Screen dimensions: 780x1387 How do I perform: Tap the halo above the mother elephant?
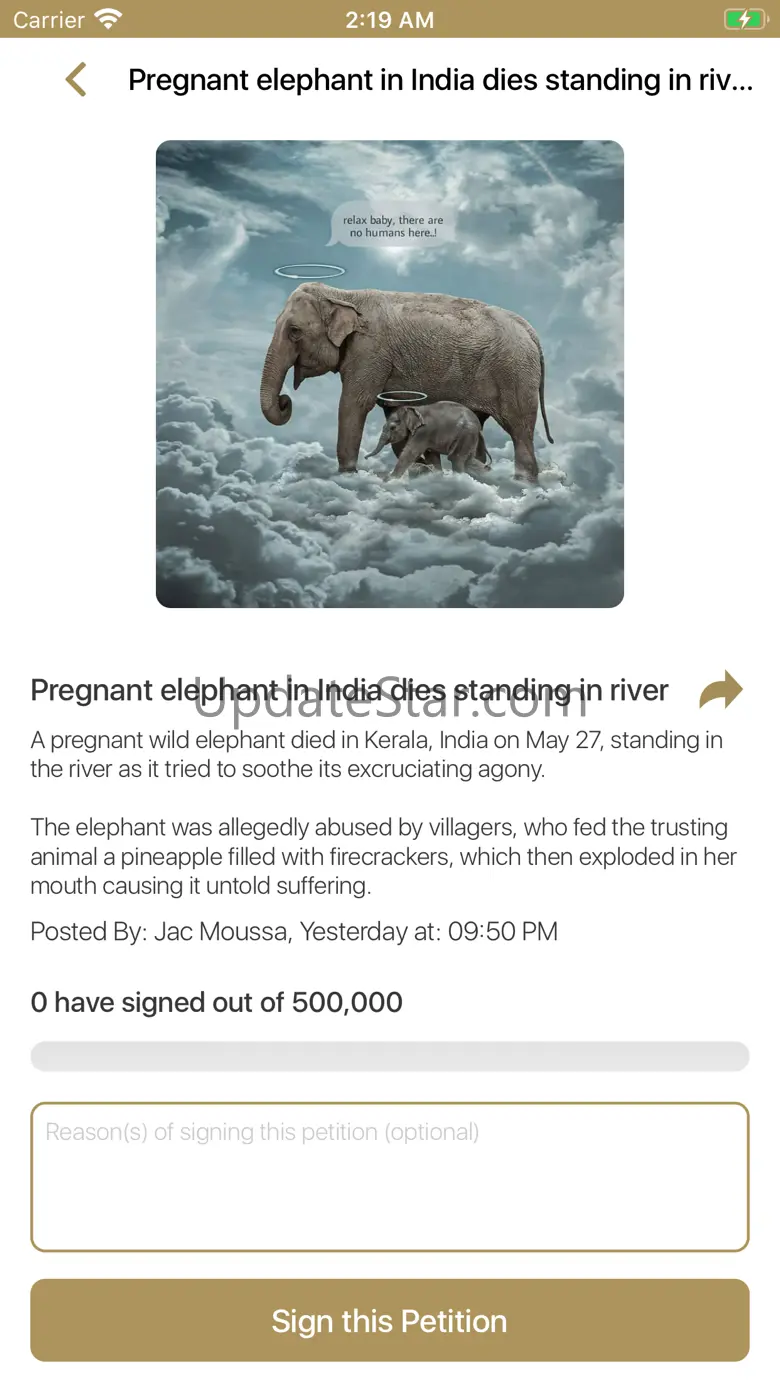[x=310, y=271]
